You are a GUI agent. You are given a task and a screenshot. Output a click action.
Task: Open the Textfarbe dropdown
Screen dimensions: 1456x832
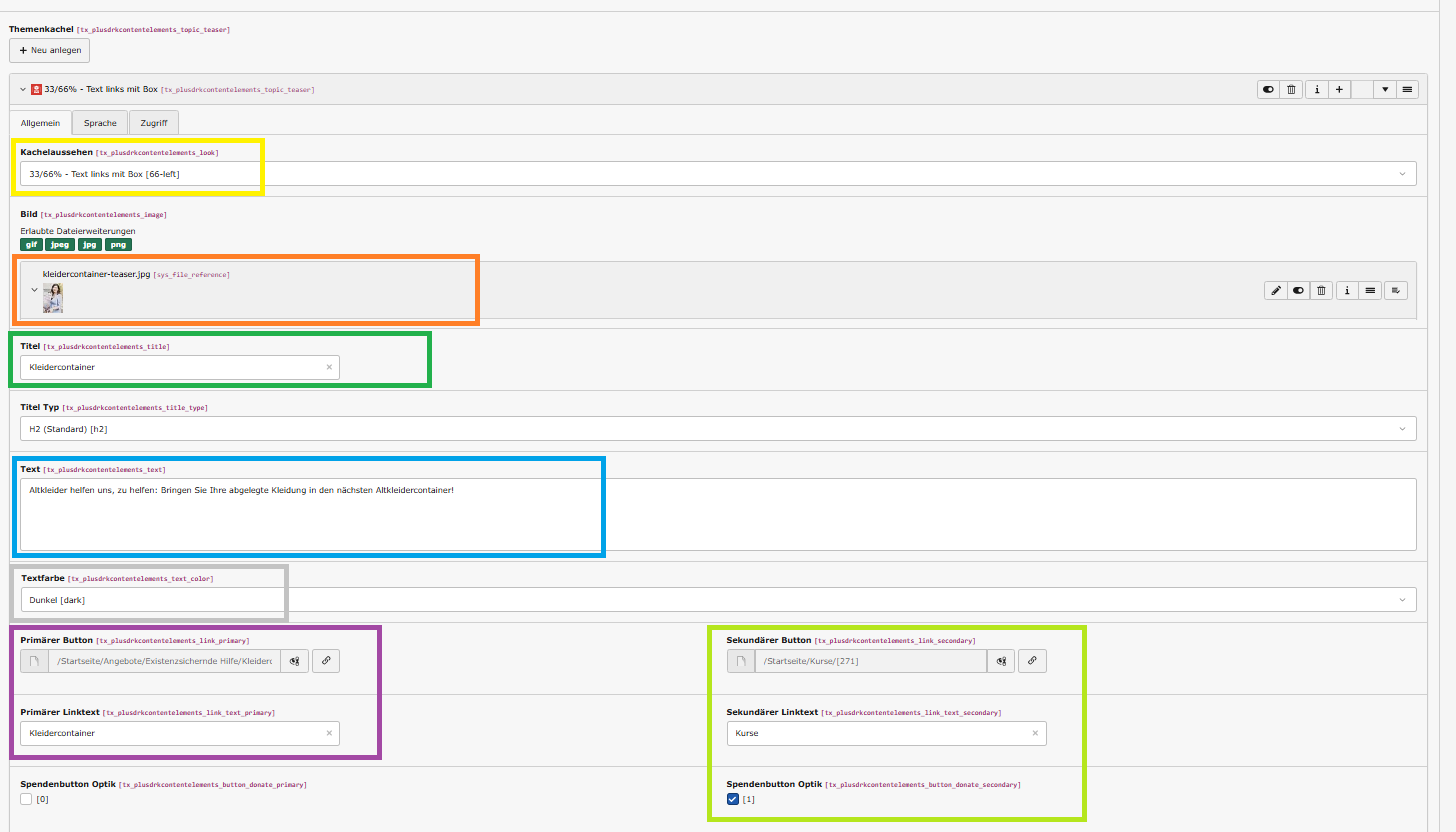718,600
